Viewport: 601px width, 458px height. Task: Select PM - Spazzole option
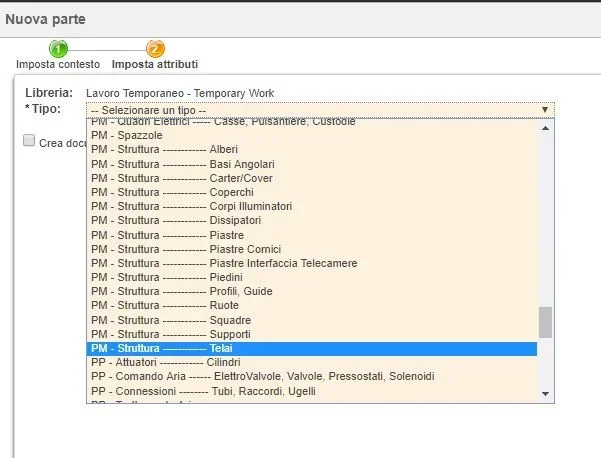[x=312, y=135]
